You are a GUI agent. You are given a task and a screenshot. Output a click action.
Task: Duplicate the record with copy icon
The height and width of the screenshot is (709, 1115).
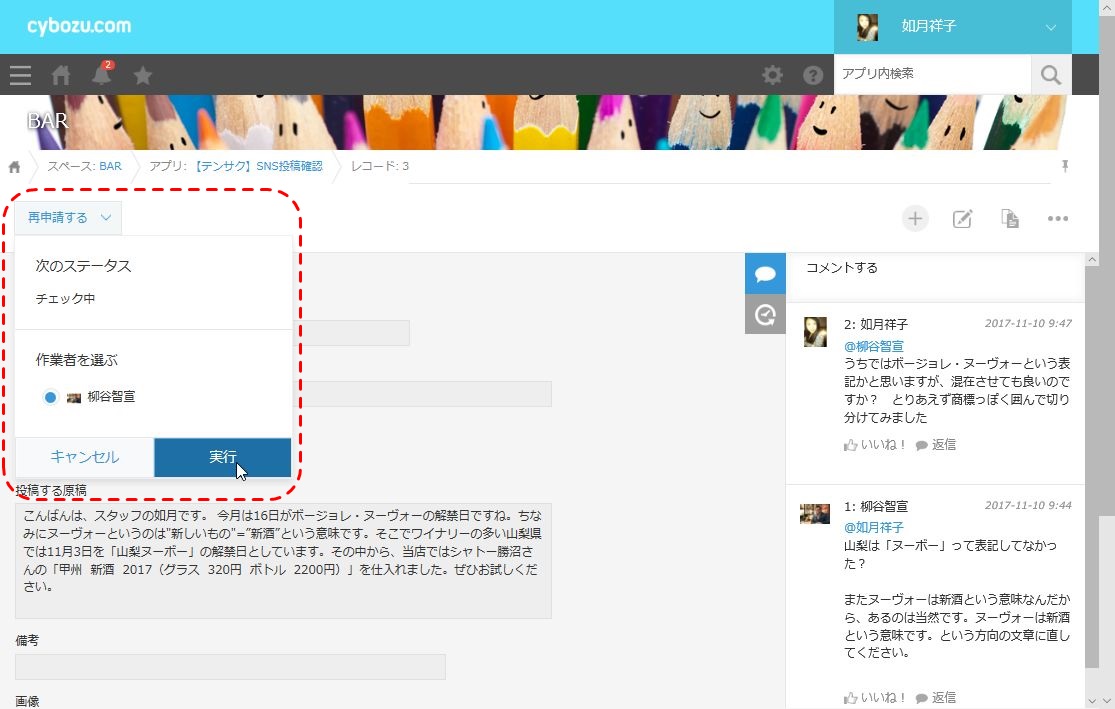(x=1010, y=218)
